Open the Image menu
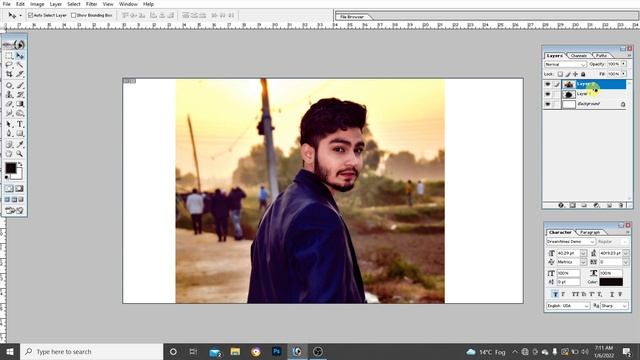640x360 pixels. click(37, 4)
